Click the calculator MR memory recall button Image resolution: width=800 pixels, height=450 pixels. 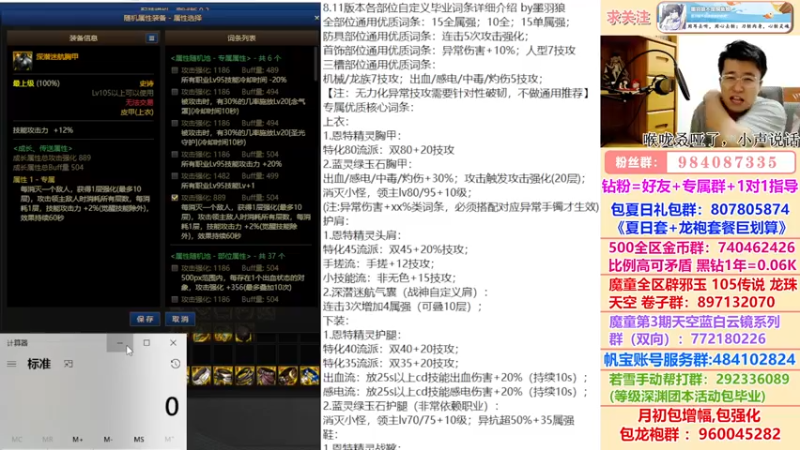coord(47,439)
